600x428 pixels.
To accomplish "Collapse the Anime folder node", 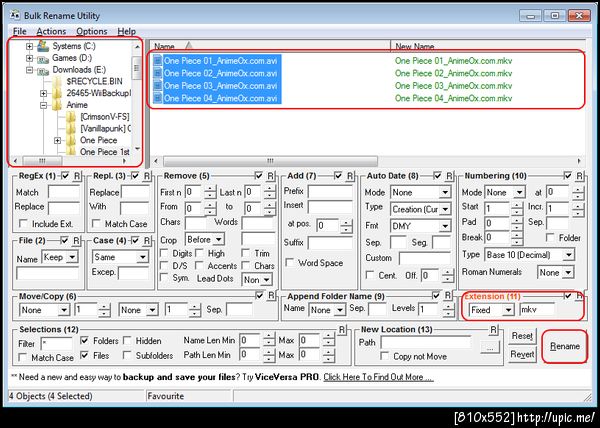I will (44, 105).
